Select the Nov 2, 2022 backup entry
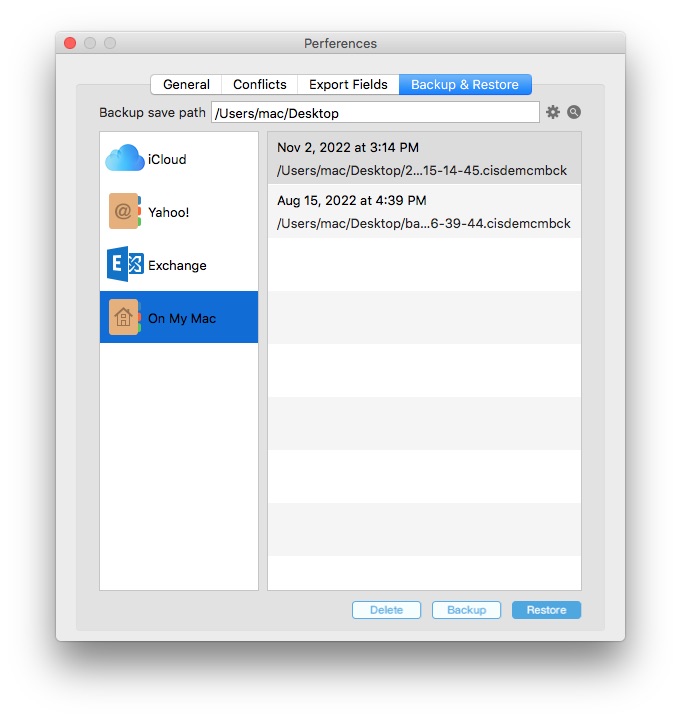This screenshot has width=681, height=721. click(424, 158)
